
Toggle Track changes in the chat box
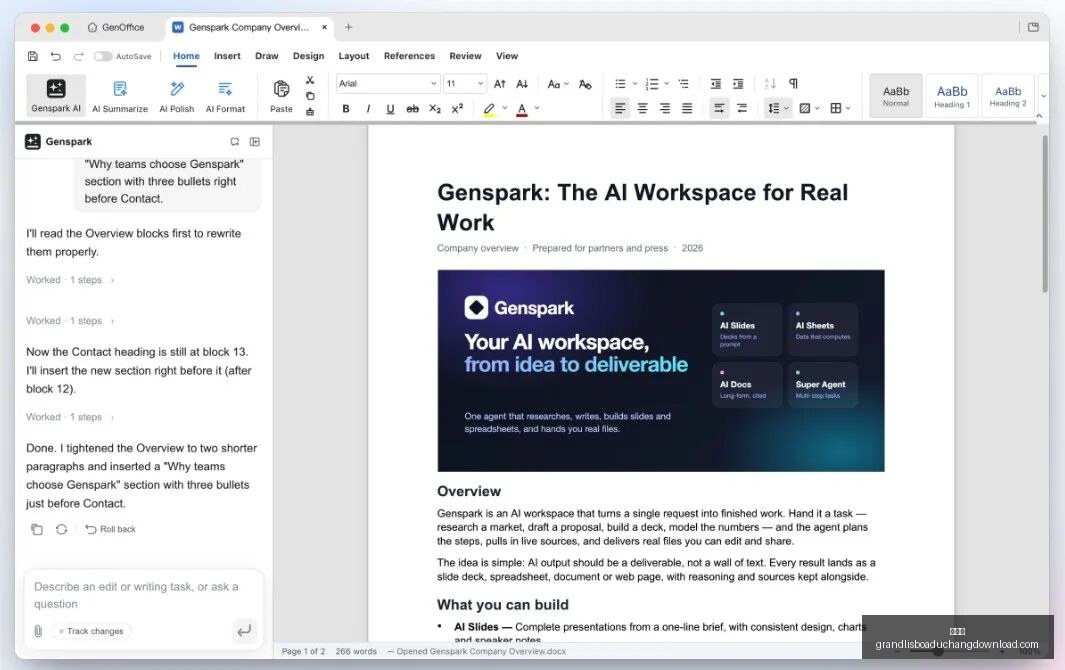click(91, 631)
